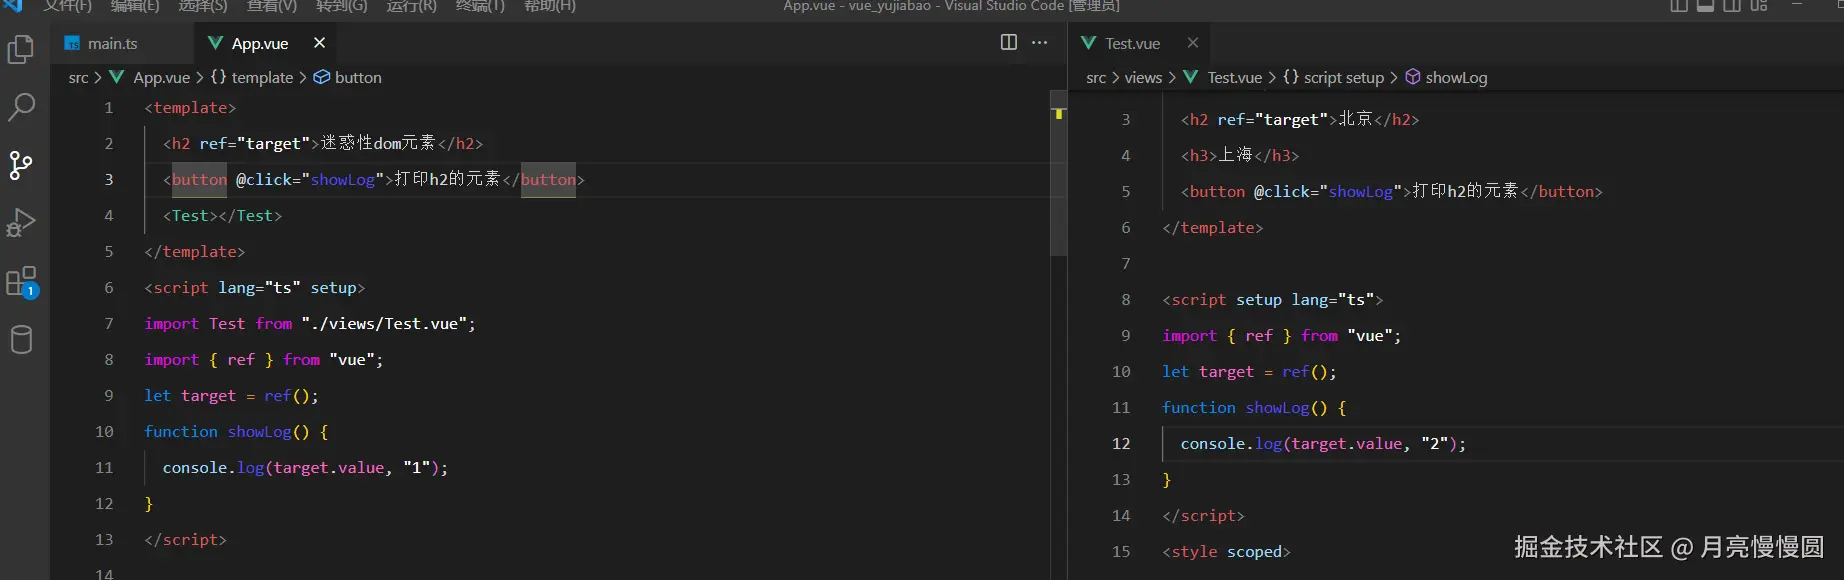Expand the views breadcrumb dropdown
1844x580 pixels.
coord(1143,77)
